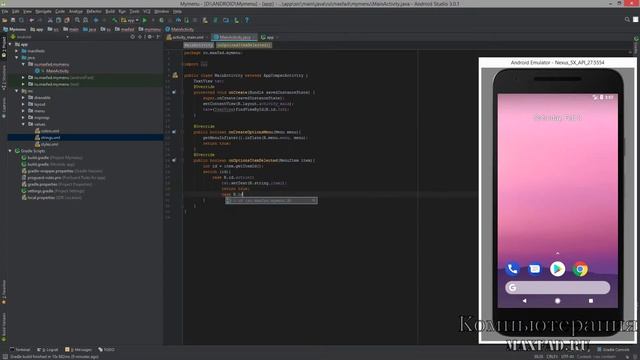The height and width of the screenshot is (360, 640).
Task: Click the Paste toolbar icon
Action: (67, 20)
